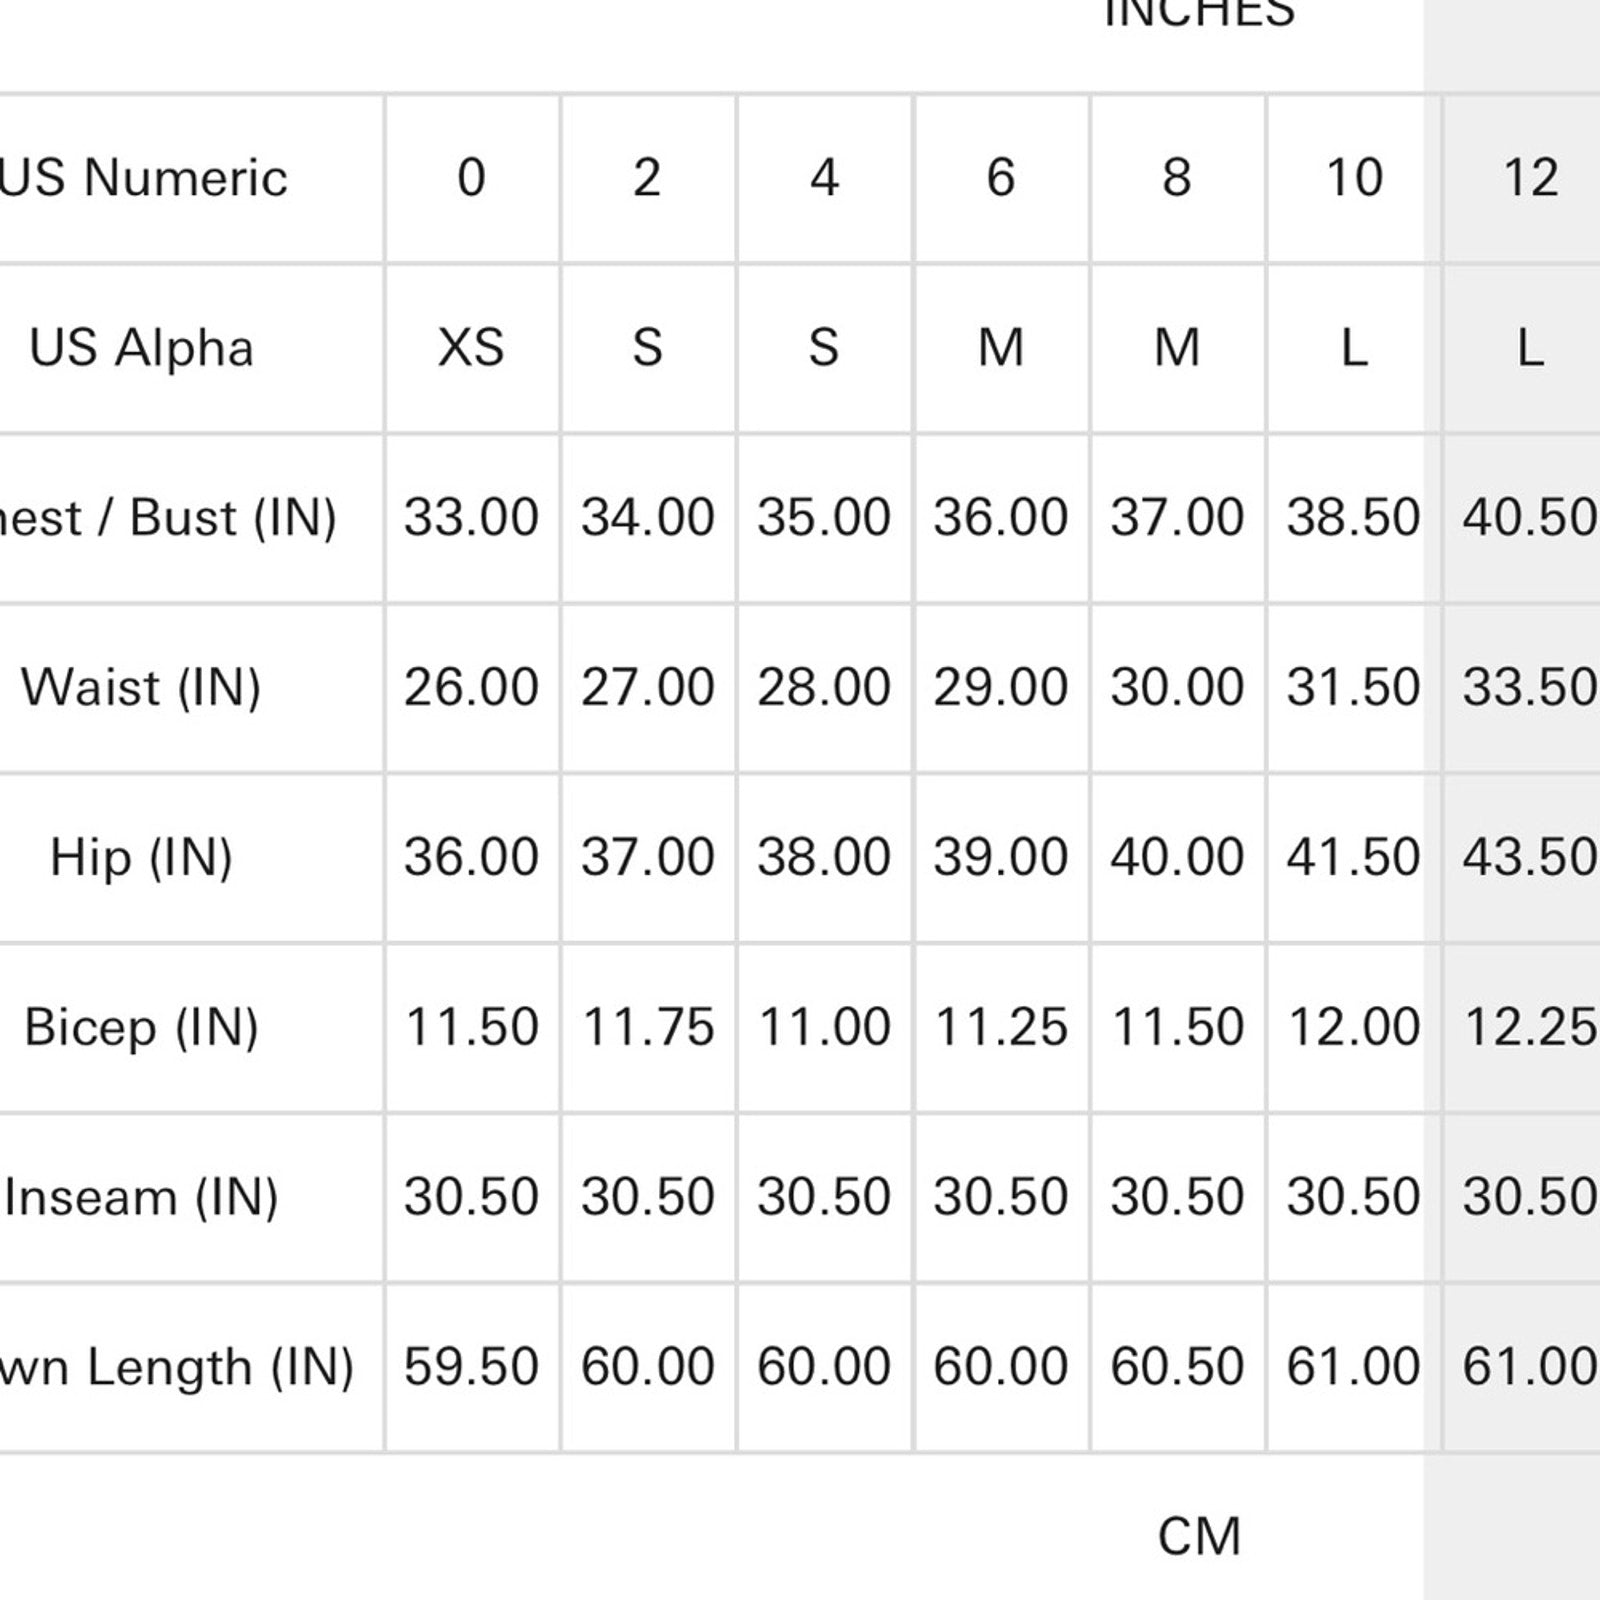Click the INCHES unit heading
Viewport: 1600px width, 1600px height.
[x=1199, y=14]
